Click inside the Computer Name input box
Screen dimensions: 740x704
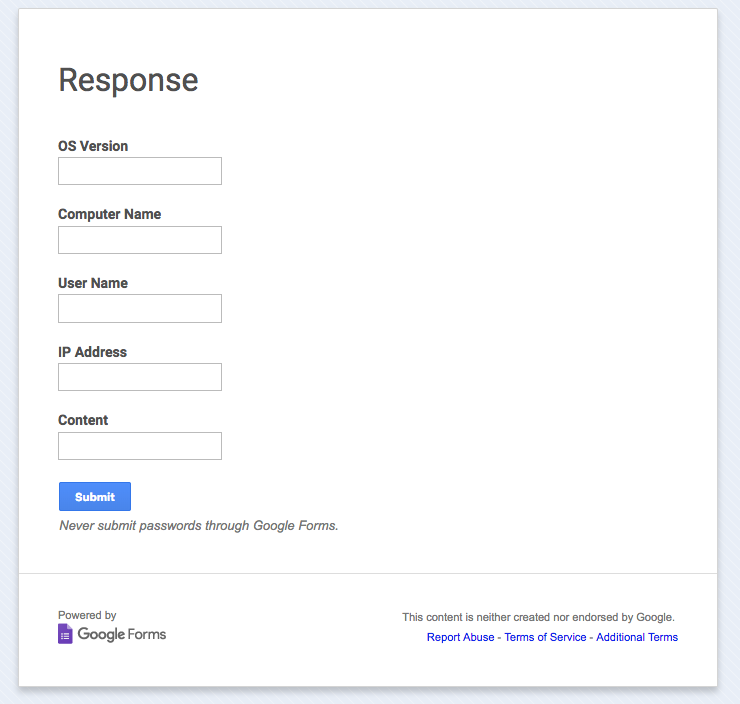tap(140, 240)
